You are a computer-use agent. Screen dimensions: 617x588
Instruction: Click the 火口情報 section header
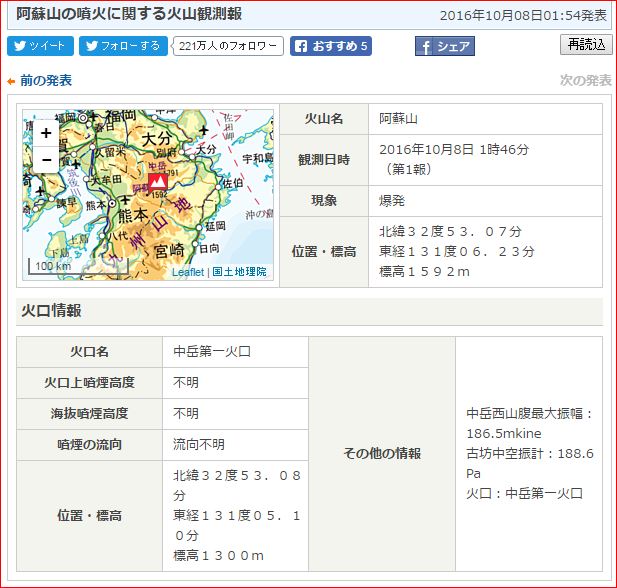[52, 311]
